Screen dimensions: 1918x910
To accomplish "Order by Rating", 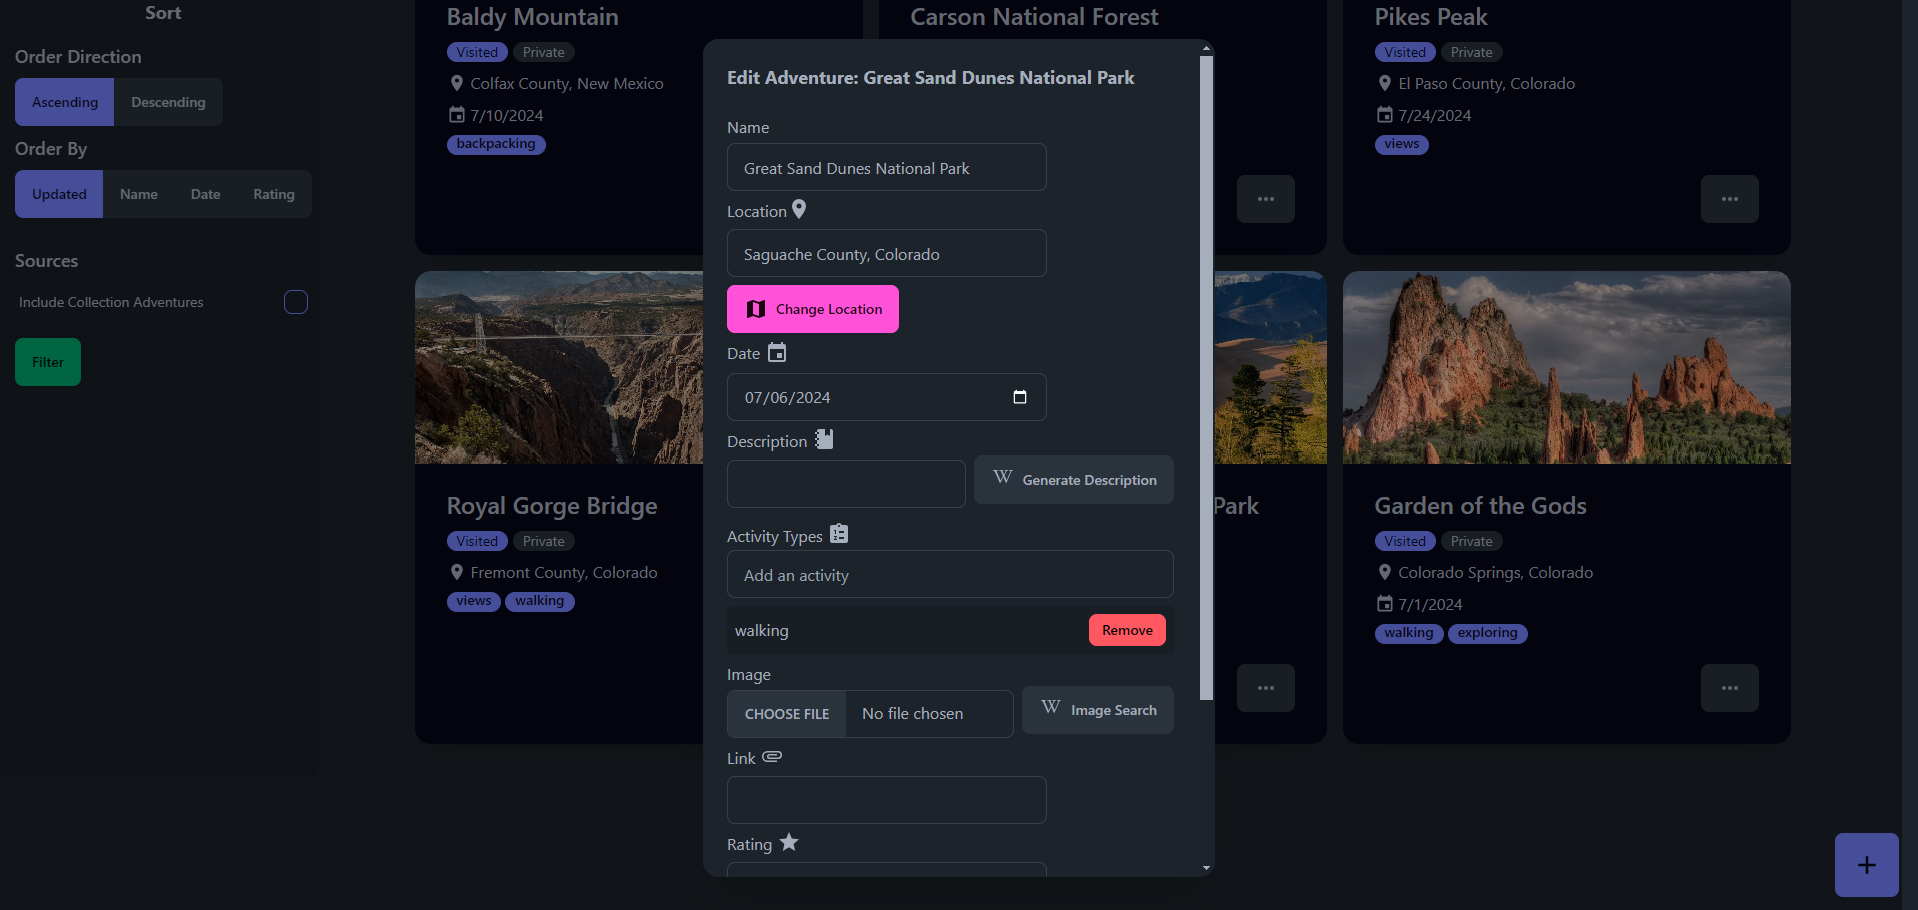I will [273, 194].
